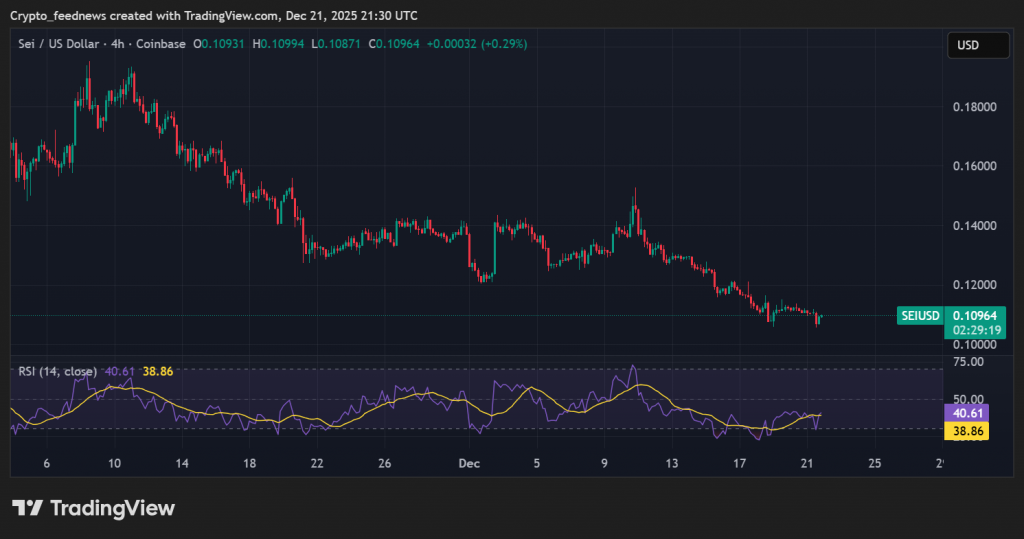The height and width of the screenshot is (539, 1024).
Task: Click the 0.14000 price axis label
Action: pyautogui.click(x=973, y=226)
